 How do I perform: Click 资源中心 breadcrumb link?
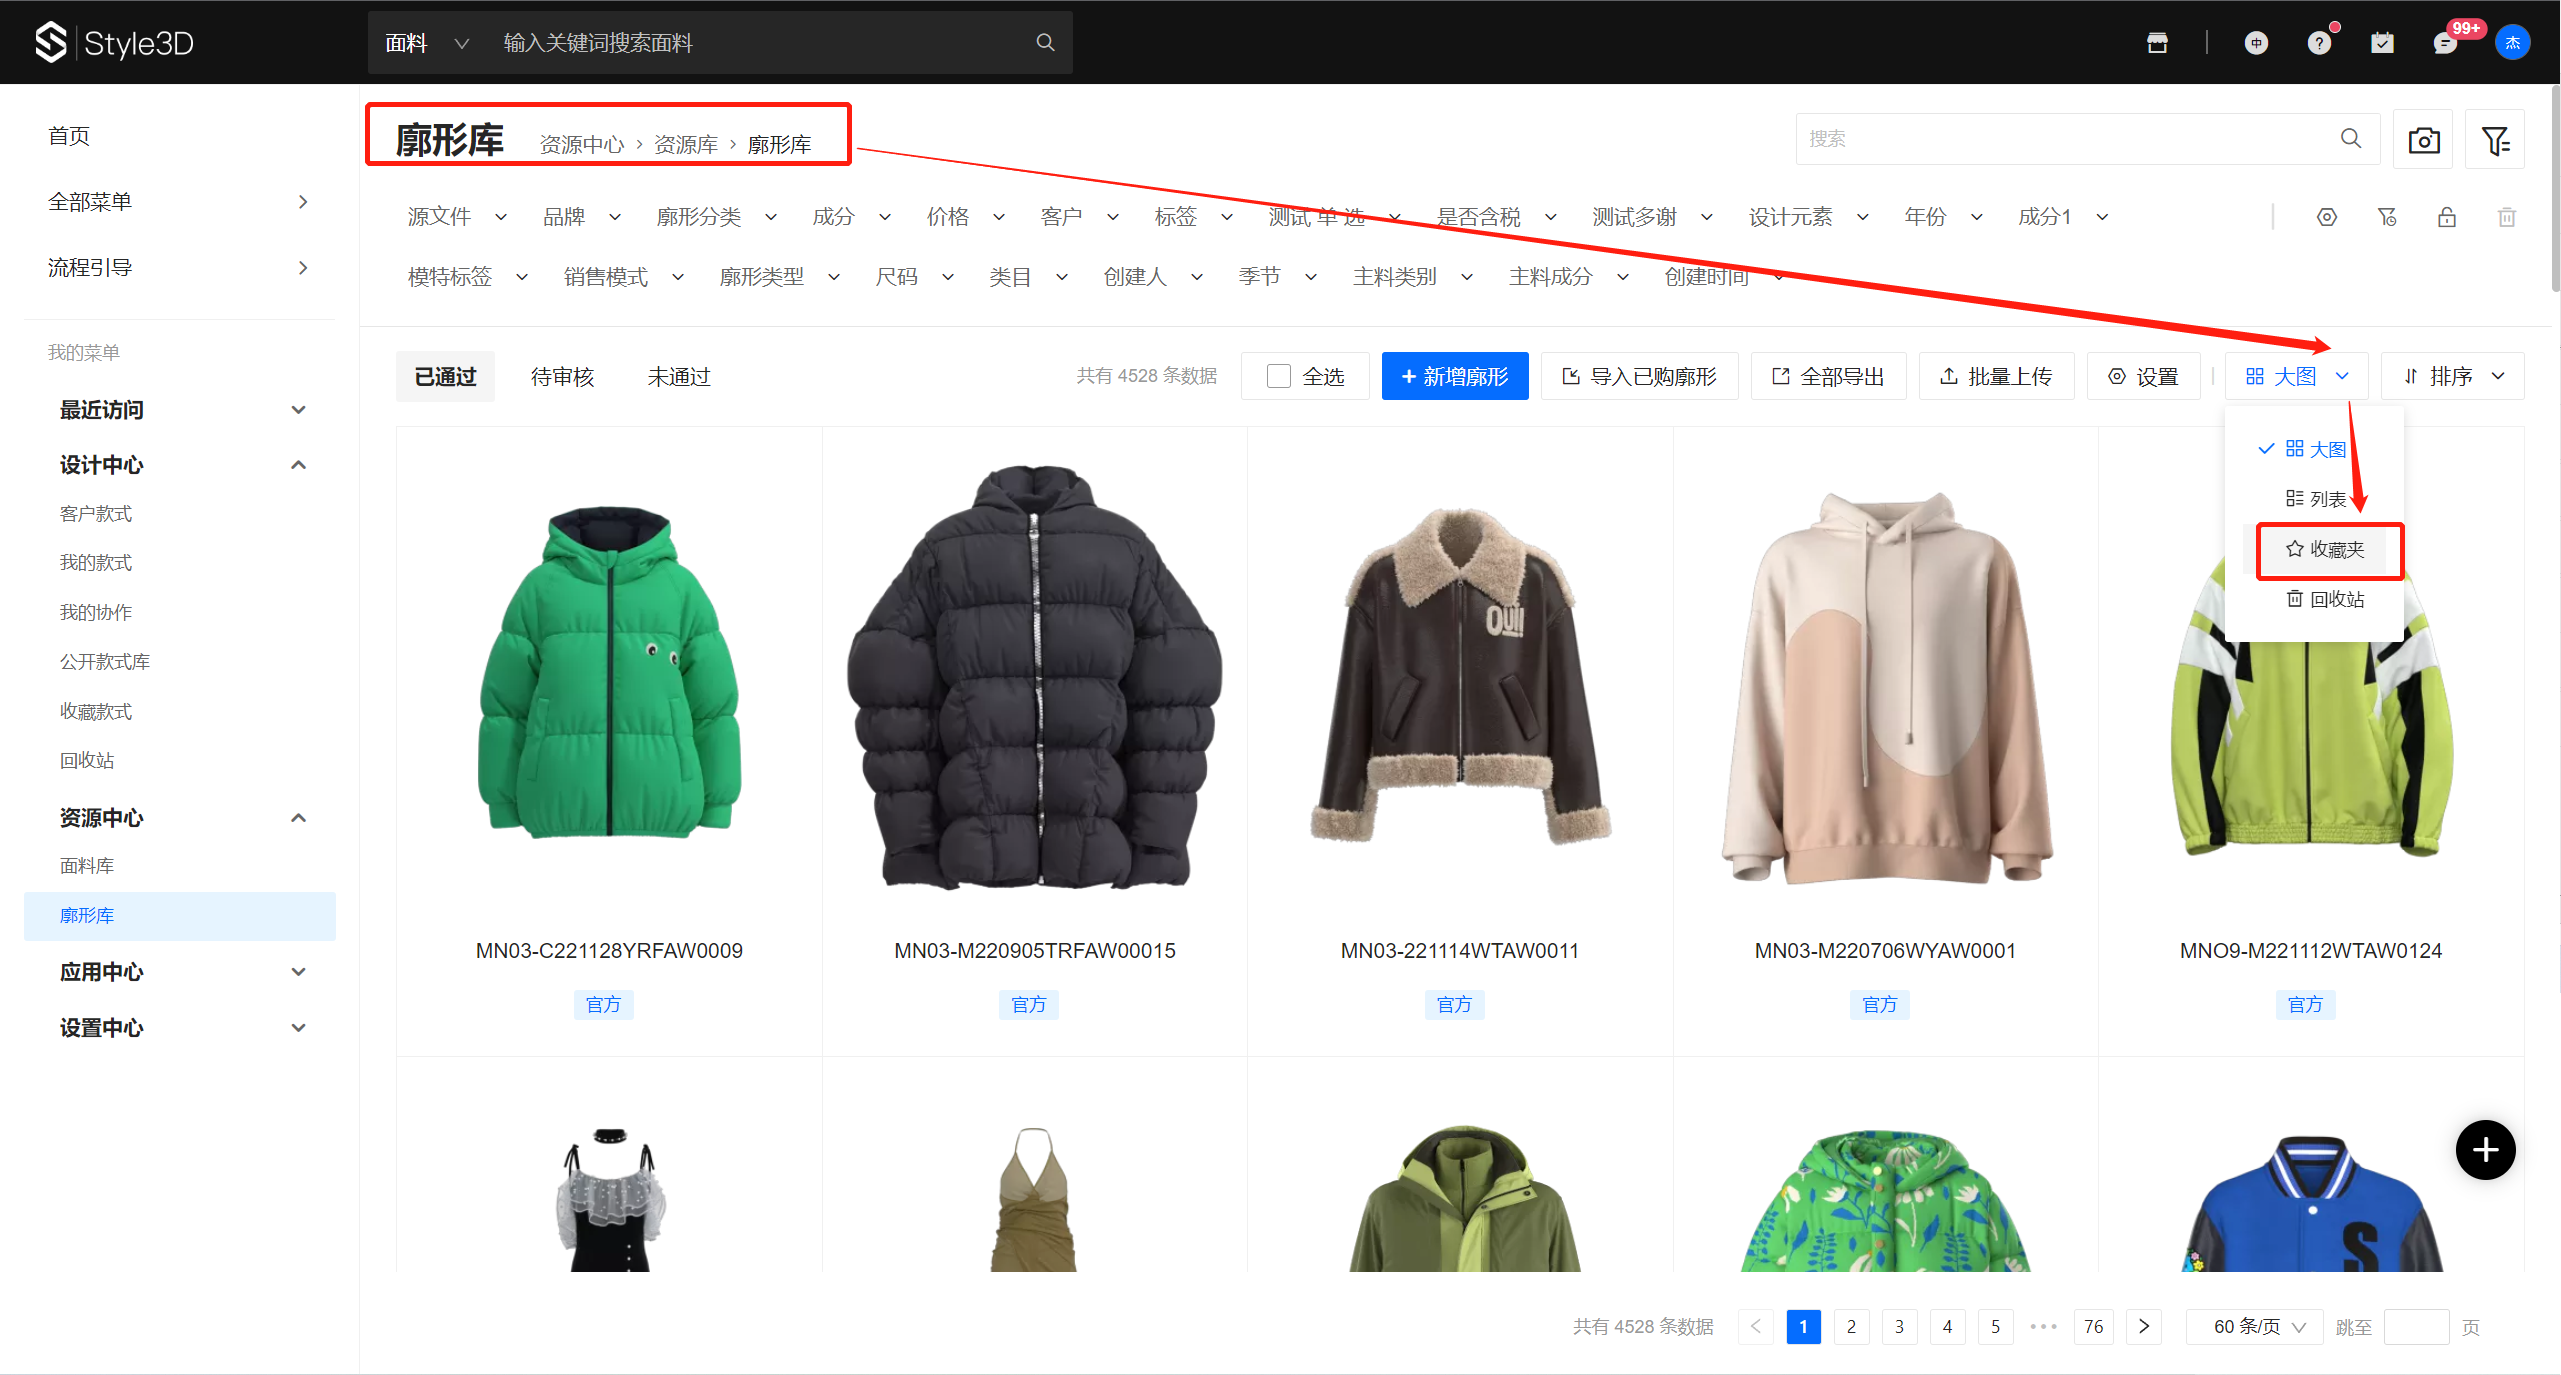point(582,145)
